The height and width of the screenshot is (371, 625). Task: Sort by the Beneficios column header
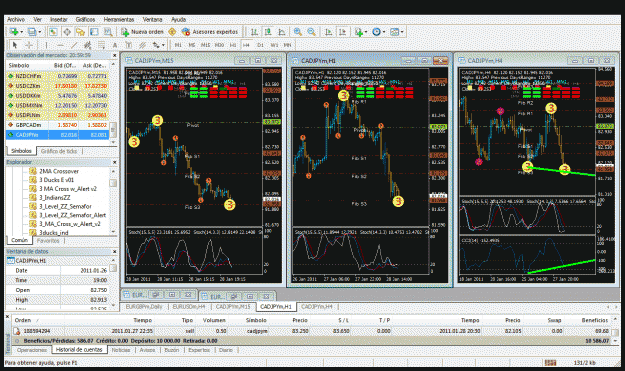tap(594, 320)
